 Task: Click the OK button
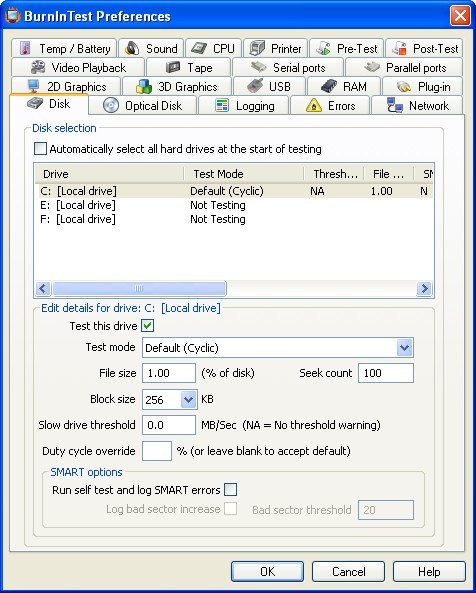267,571
